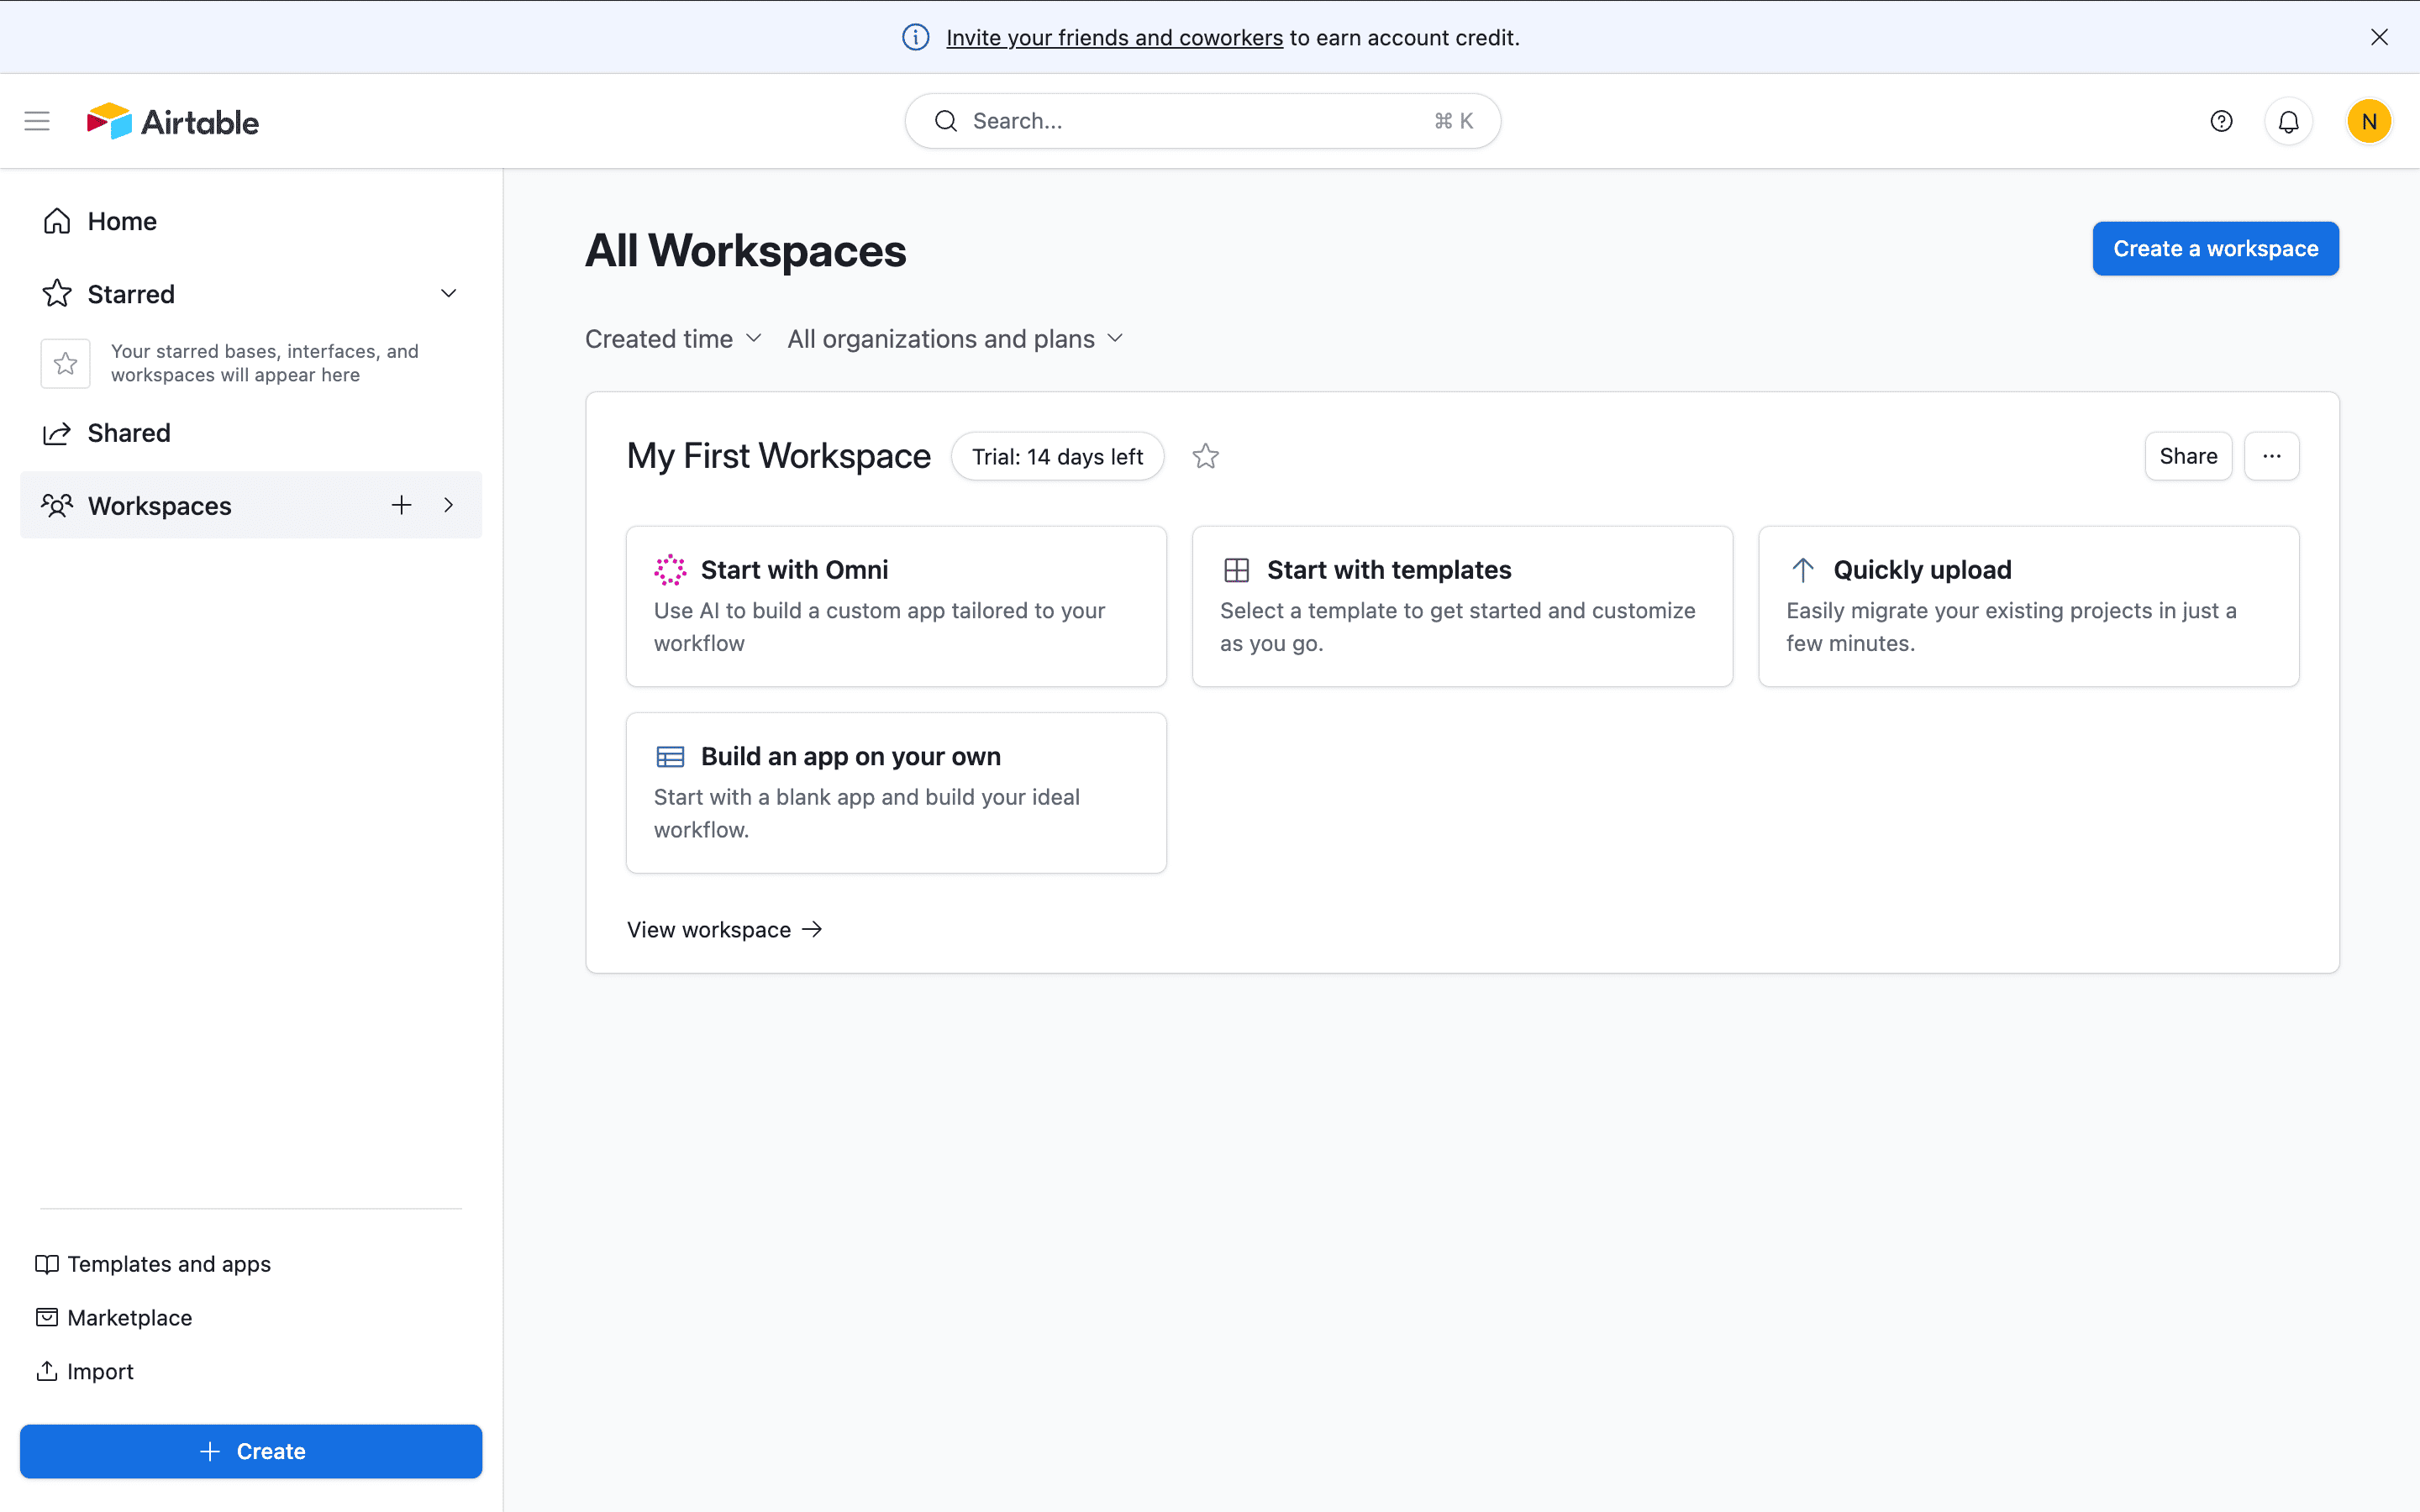Click the Trial: 14 days left badge
This screenshot has width=2420, height=1512.
tap(1057, 456)
